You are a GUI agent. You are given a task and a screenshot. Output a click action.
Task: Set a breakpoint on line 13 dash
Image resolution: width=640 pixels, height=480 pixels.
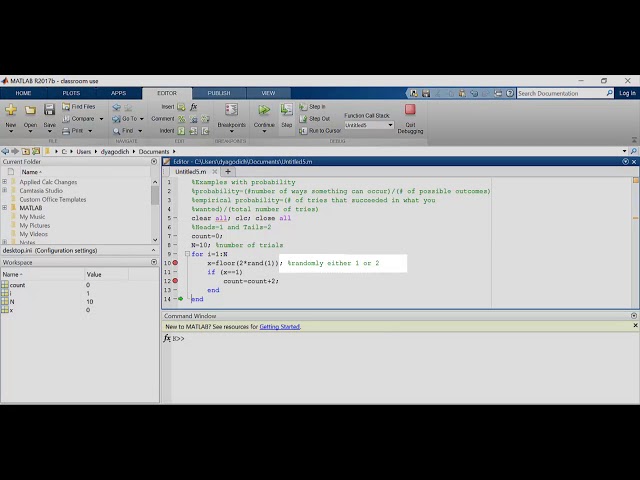click(x=175, y=290)
